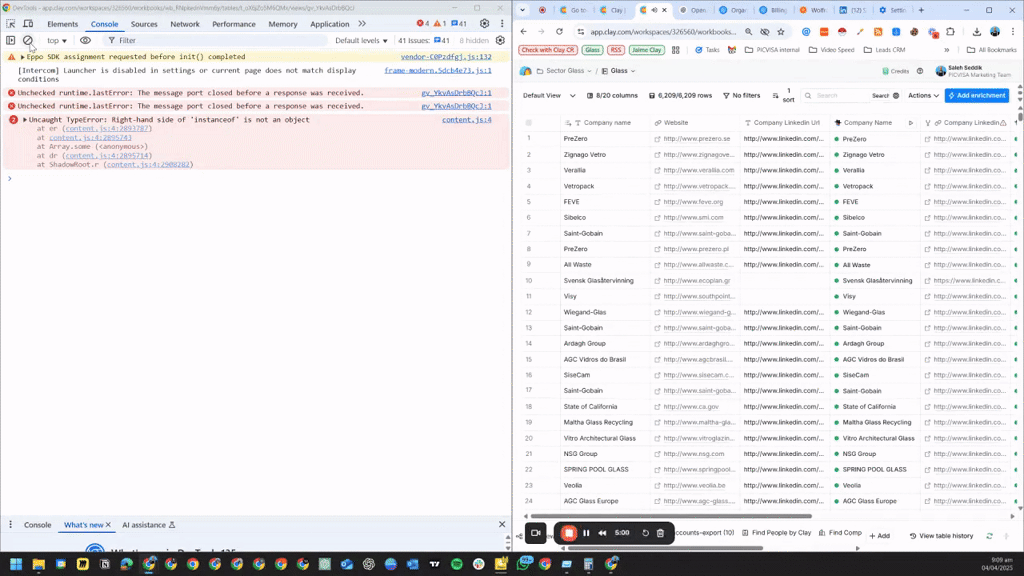
Task: Stop the screen recording
Action: click(569, 533)
